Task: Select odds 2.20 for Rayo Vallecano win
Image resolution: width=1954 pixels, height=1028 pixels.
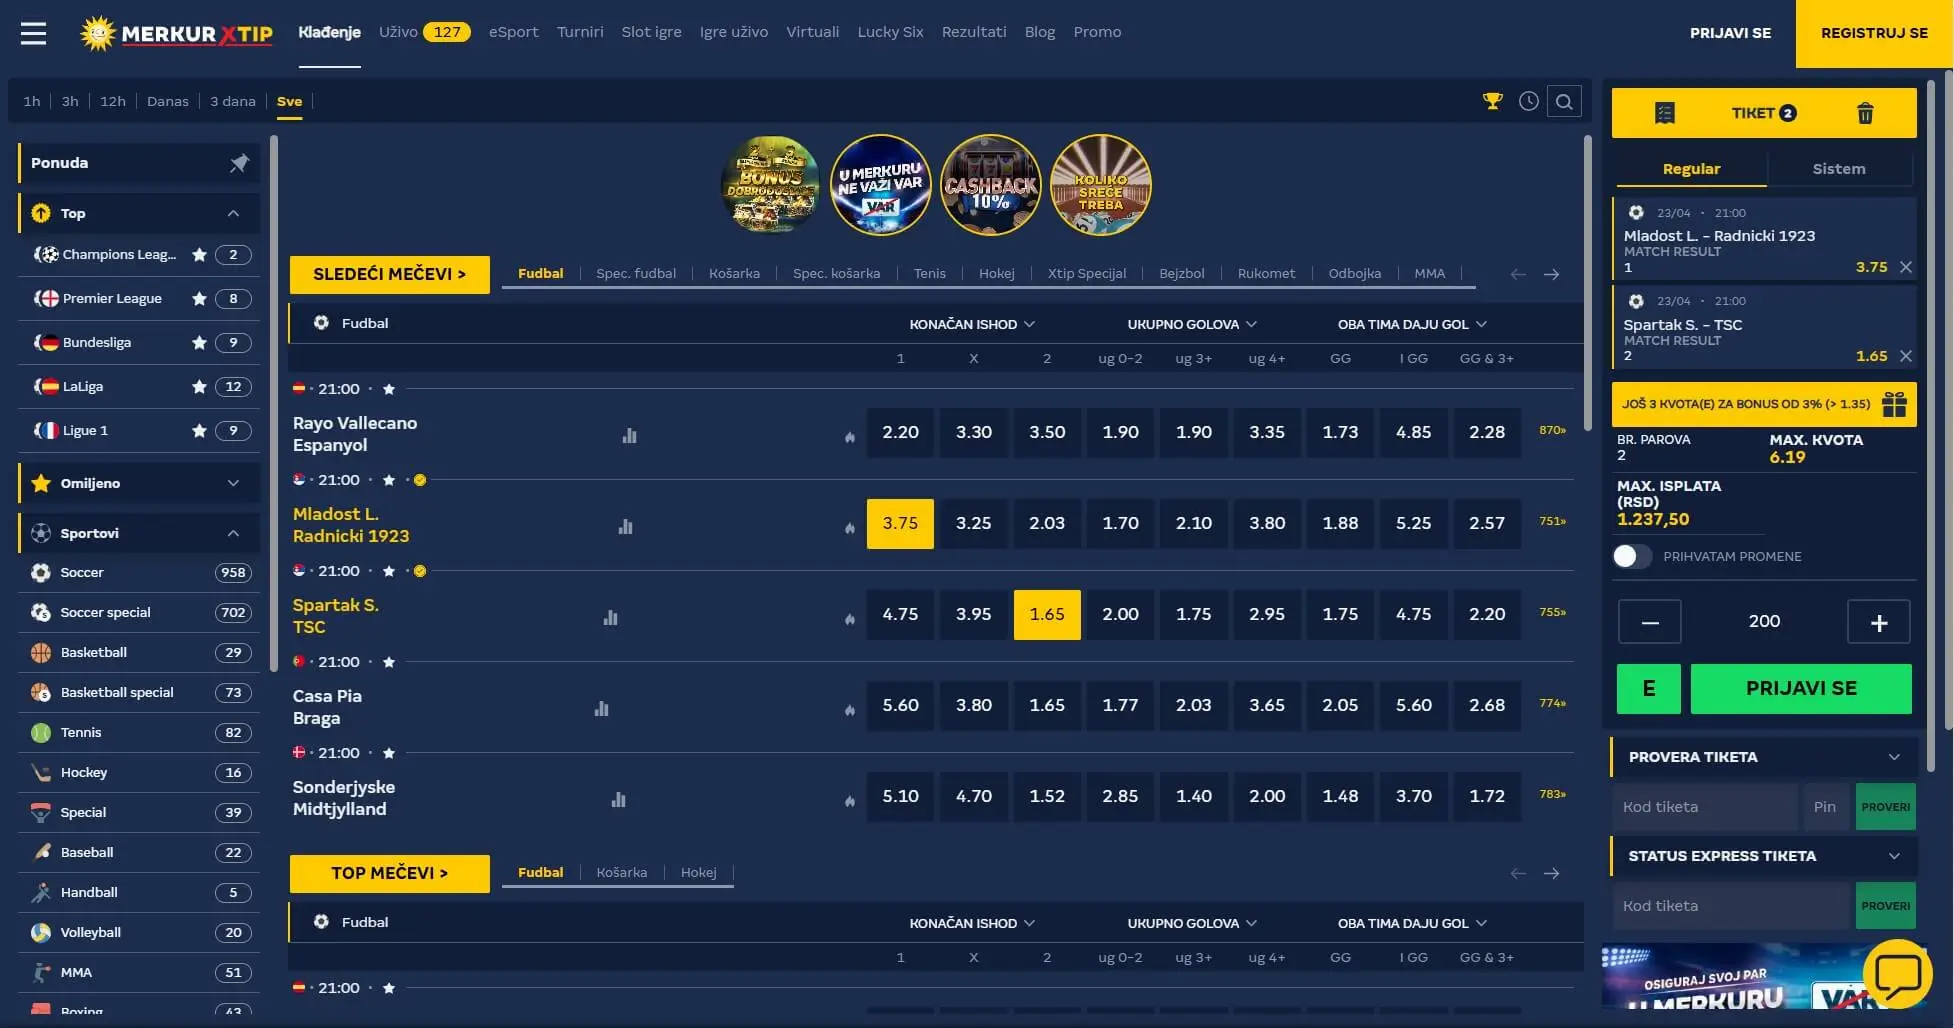Action: 900,432
